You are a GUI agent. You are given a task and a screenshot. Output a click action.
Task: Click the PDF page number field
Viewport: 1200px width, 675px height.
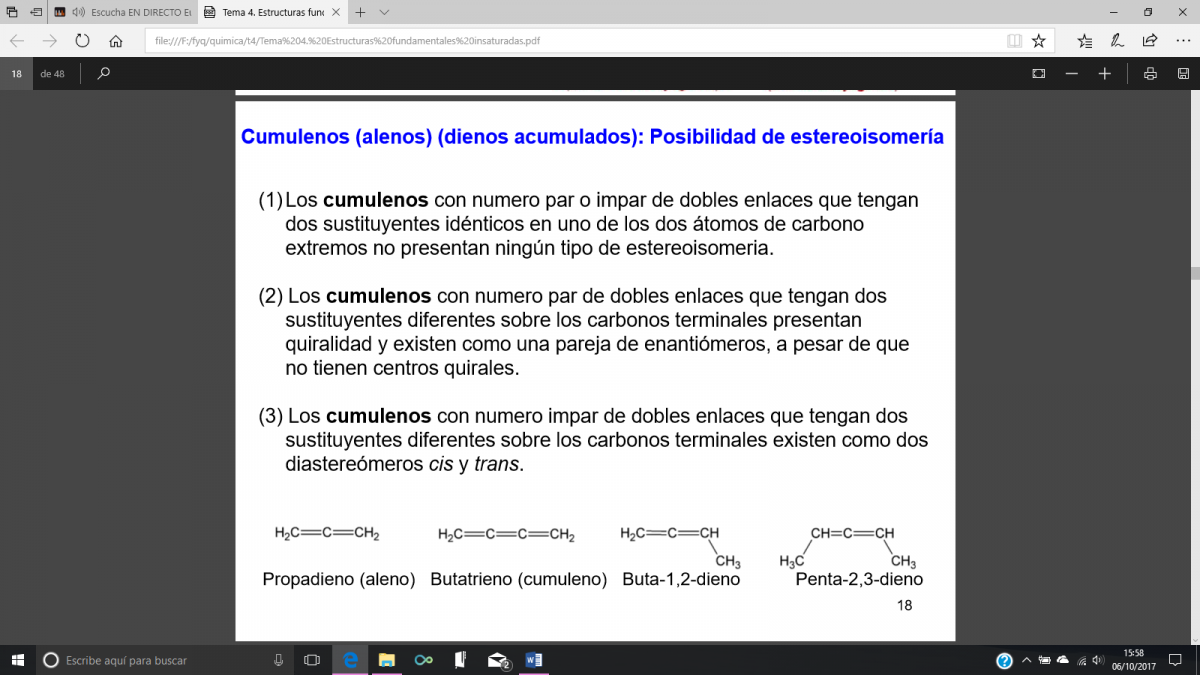pyautogui.click(x=17, y=73)
